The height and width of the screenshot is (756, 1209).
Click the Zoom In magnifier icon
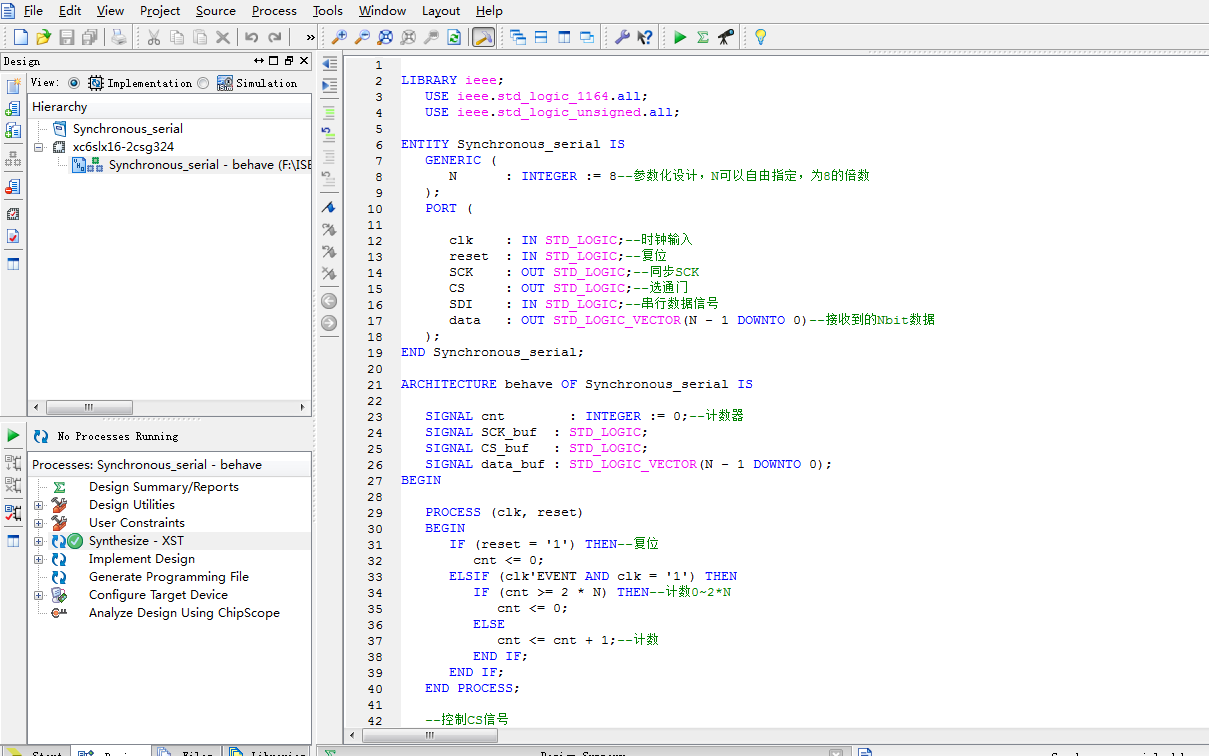tap(339, 37)
